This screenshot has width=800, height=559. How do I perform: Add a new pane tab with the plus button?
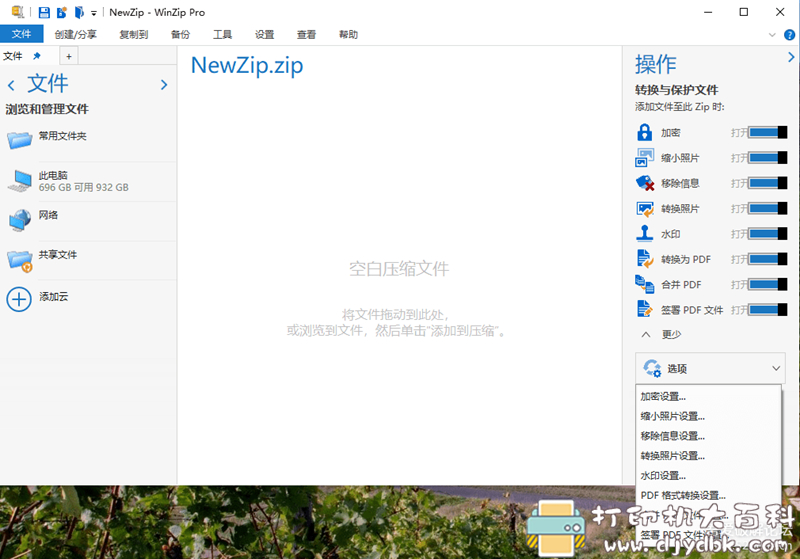(x=69, y=56)
